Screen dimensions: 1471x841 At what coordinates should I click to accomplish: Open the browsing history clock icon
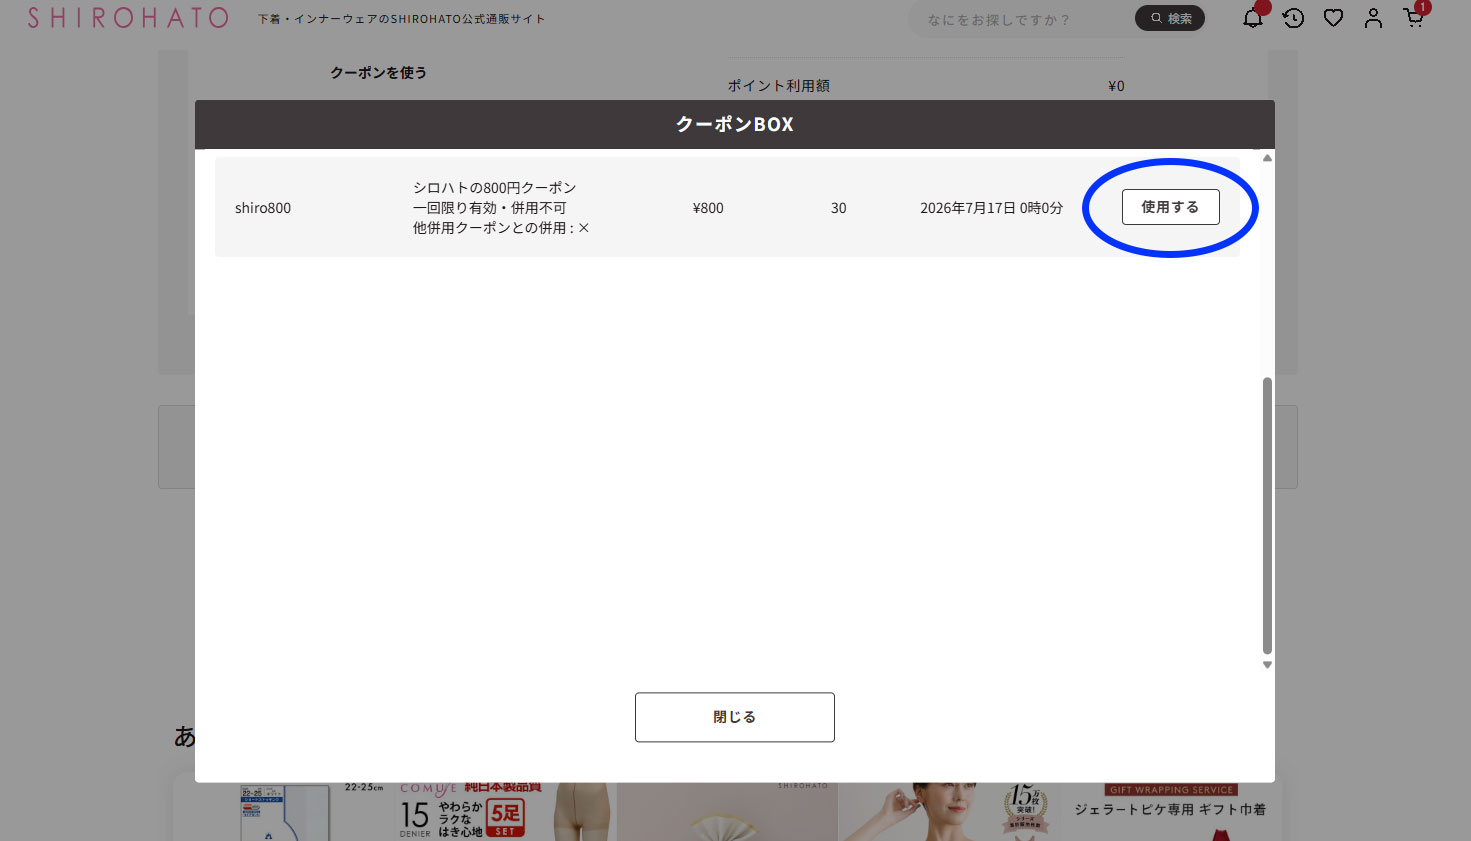1293,18
